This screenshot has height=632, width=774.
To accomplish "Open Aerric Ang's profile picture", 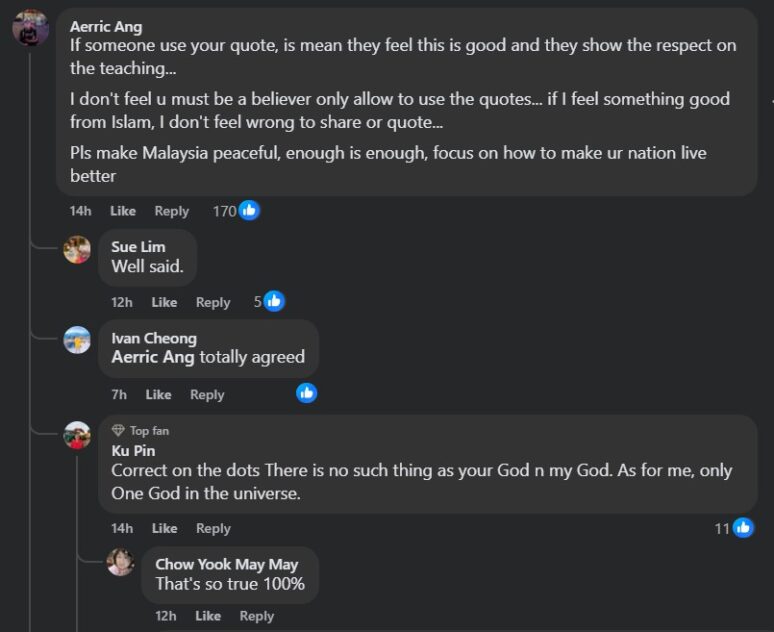I will 31,28.
